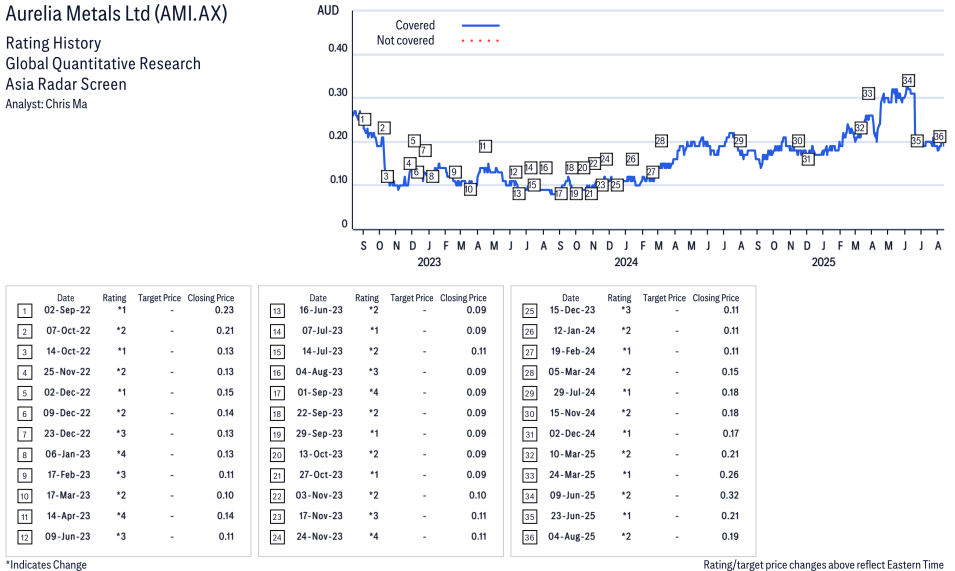Click table index box 24 beside 24-Nov-23
This screenshot has height=571, width=955.
pyautogui.click(x=277, y=538)
